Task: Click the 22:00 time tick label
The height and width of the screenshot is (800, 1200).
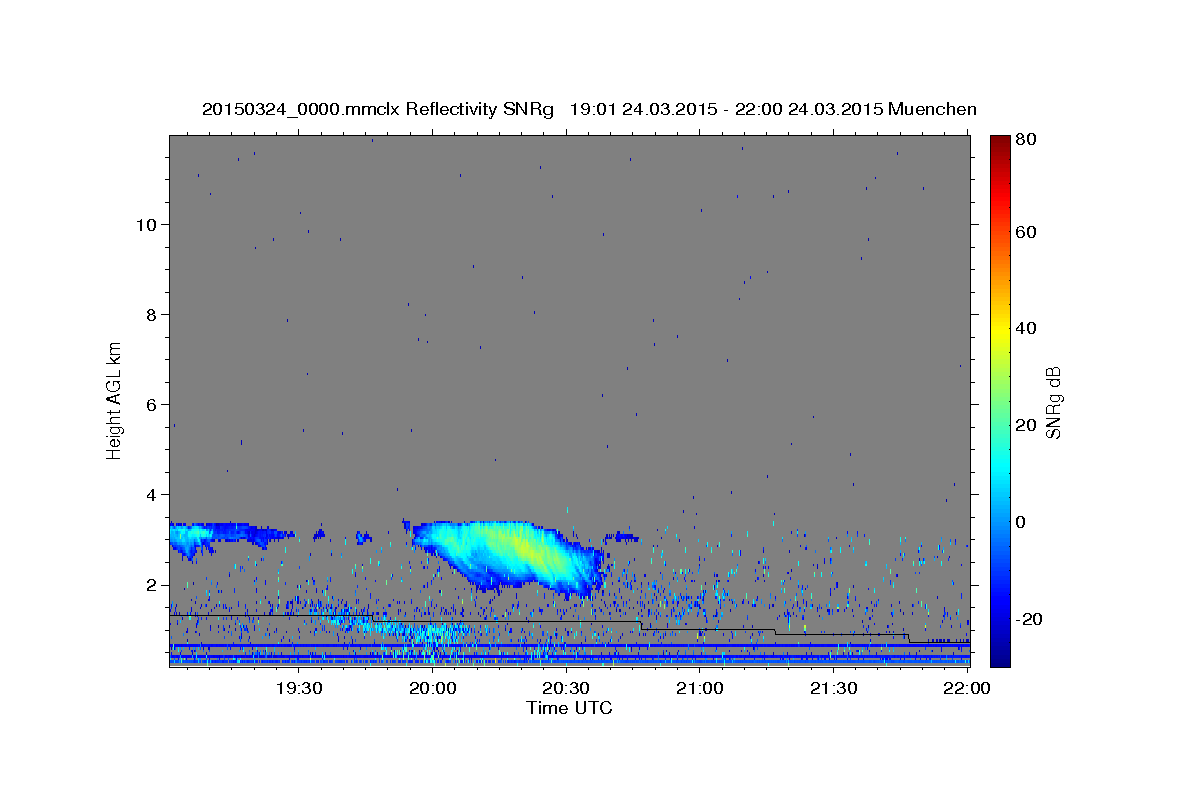Action: point(967,688)
